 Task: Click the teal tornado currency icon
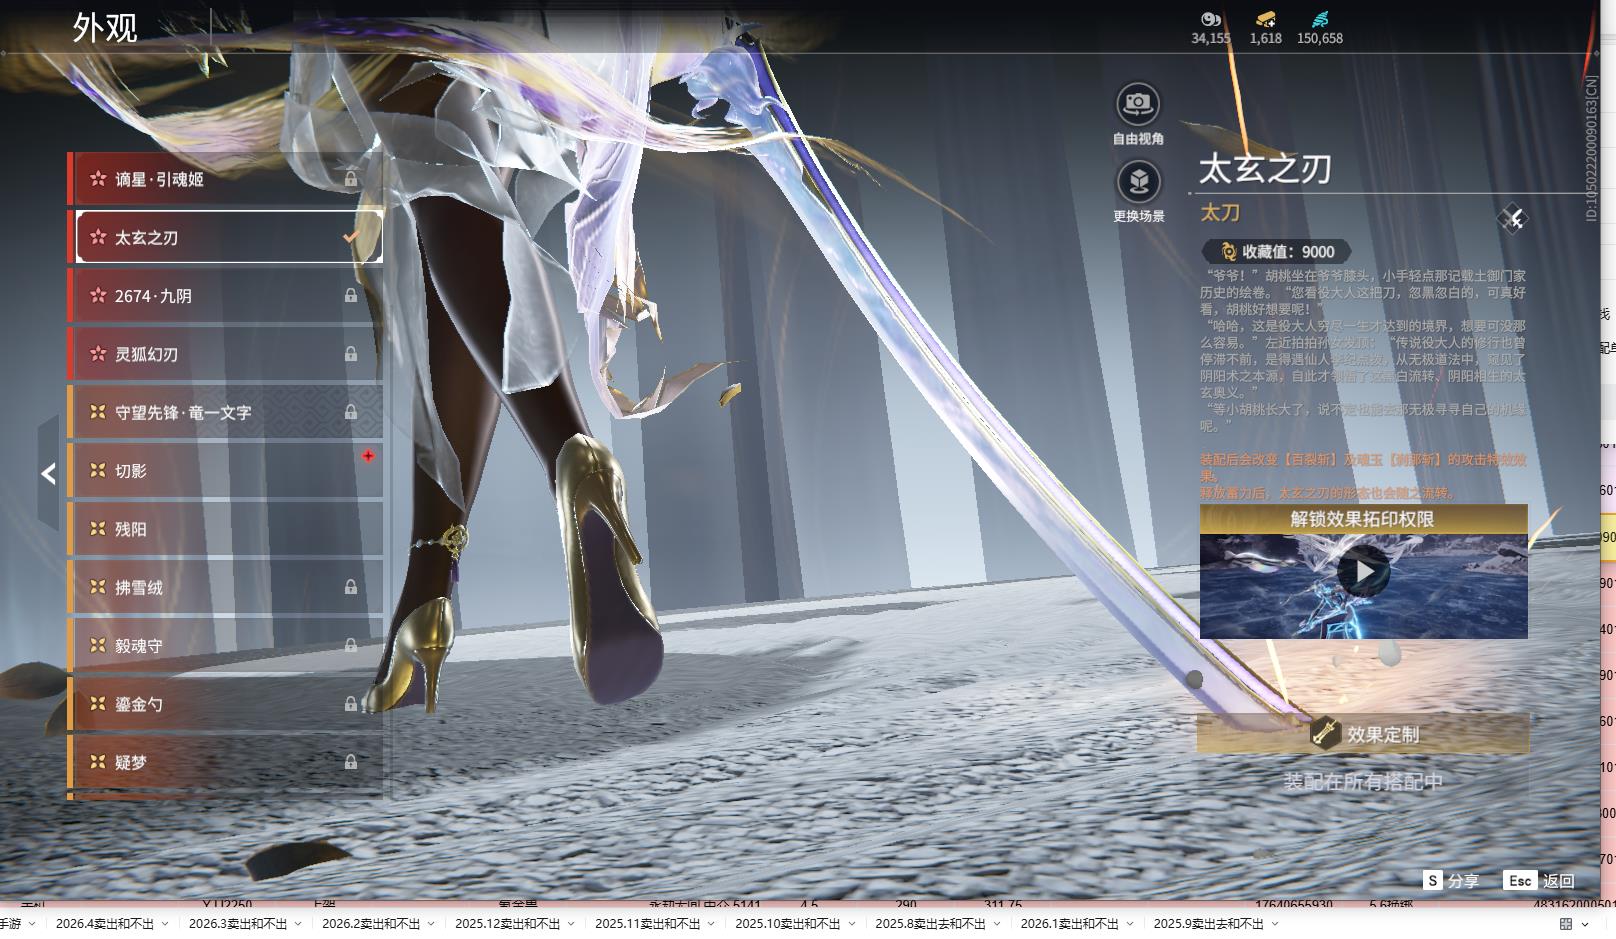(x=1320, y=19)
